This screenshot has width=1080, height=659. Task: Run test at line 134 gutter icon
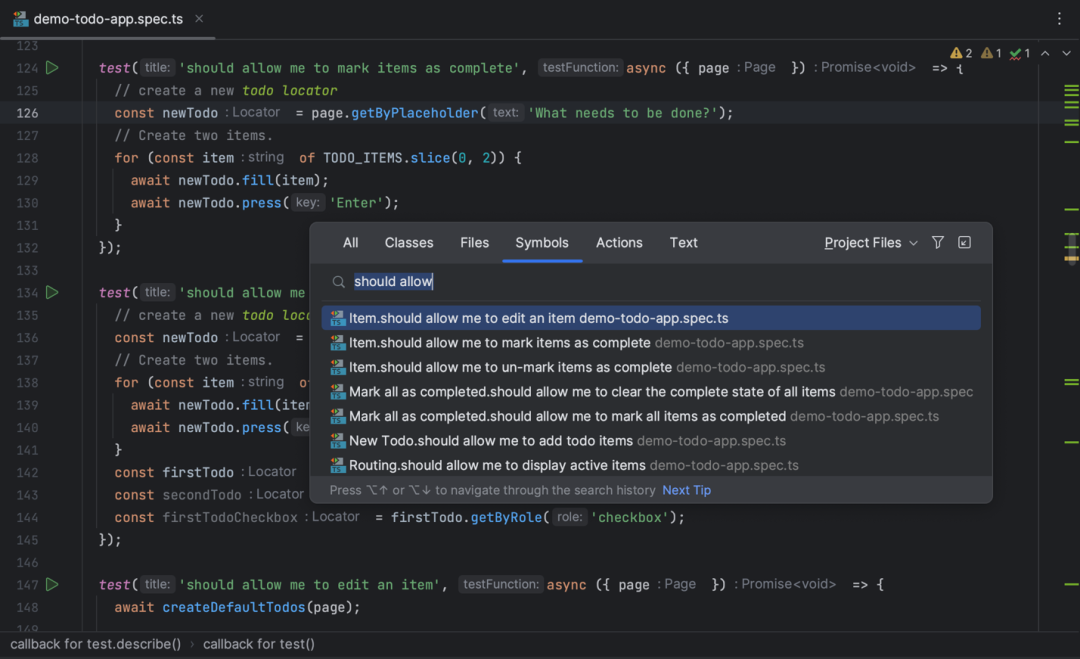(52, 292)
